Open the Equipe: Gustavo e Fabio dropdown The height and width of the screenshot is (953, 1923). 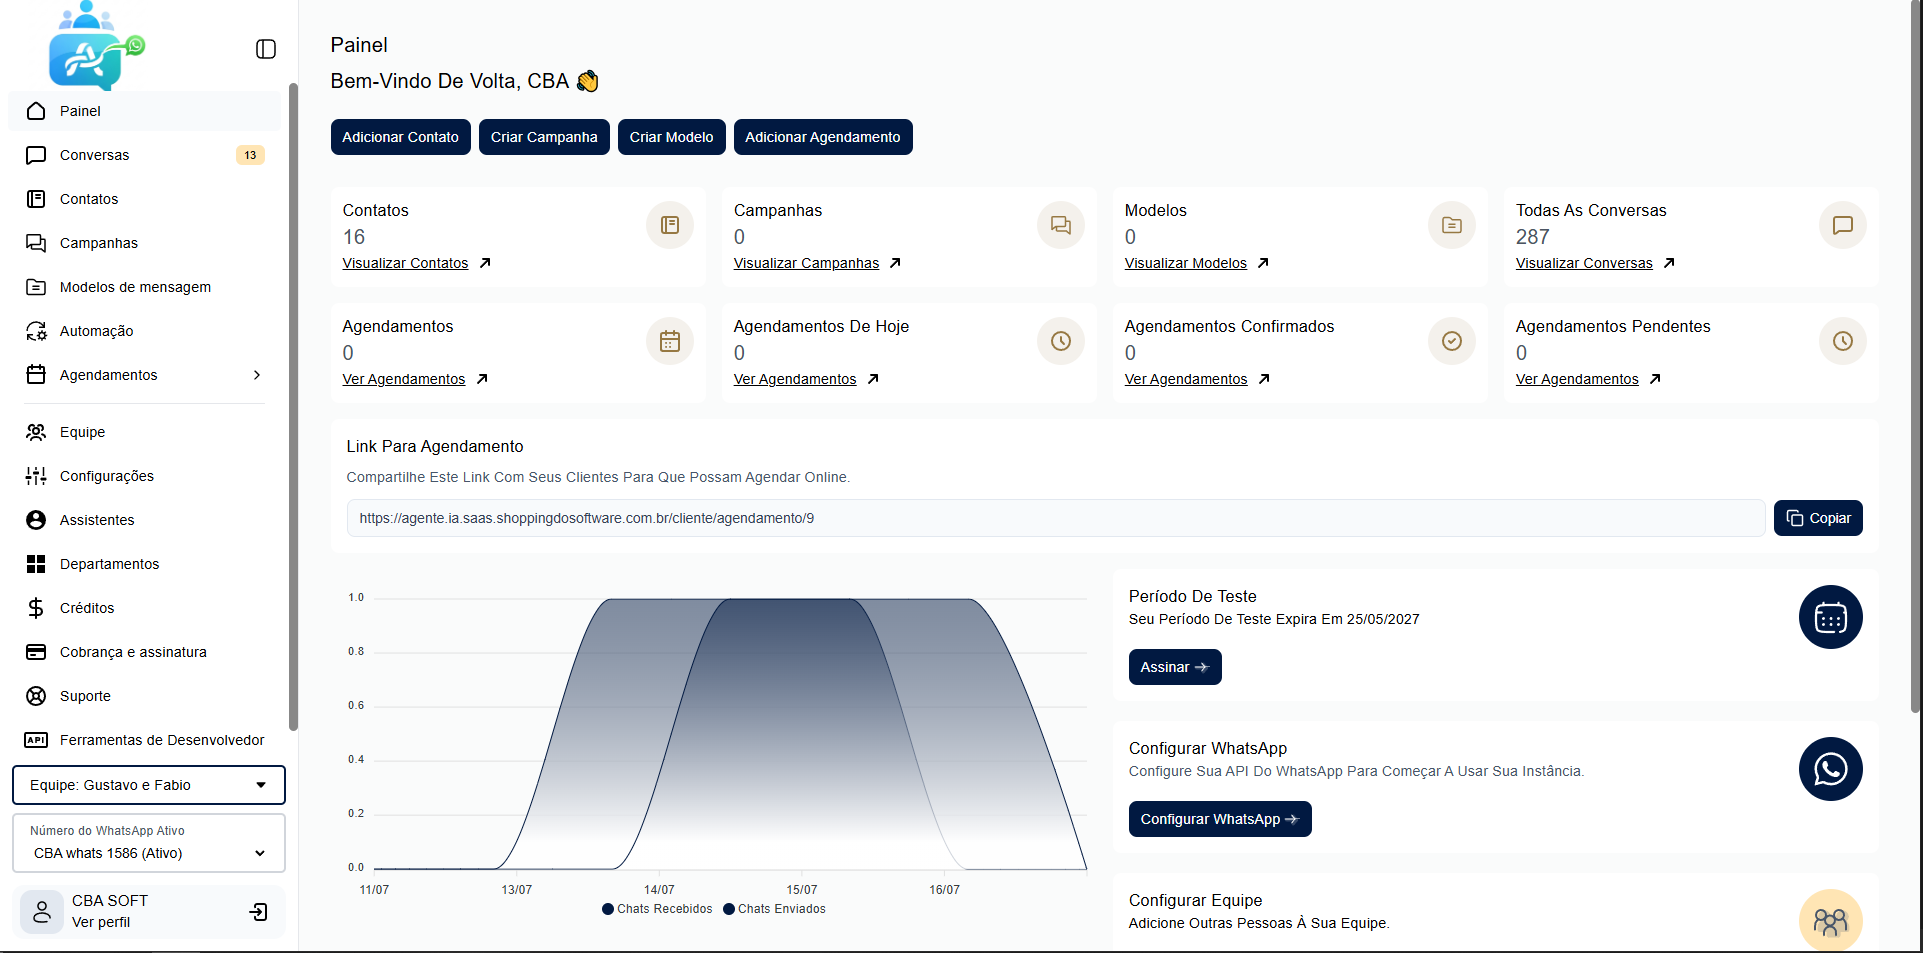coord(149,785)
